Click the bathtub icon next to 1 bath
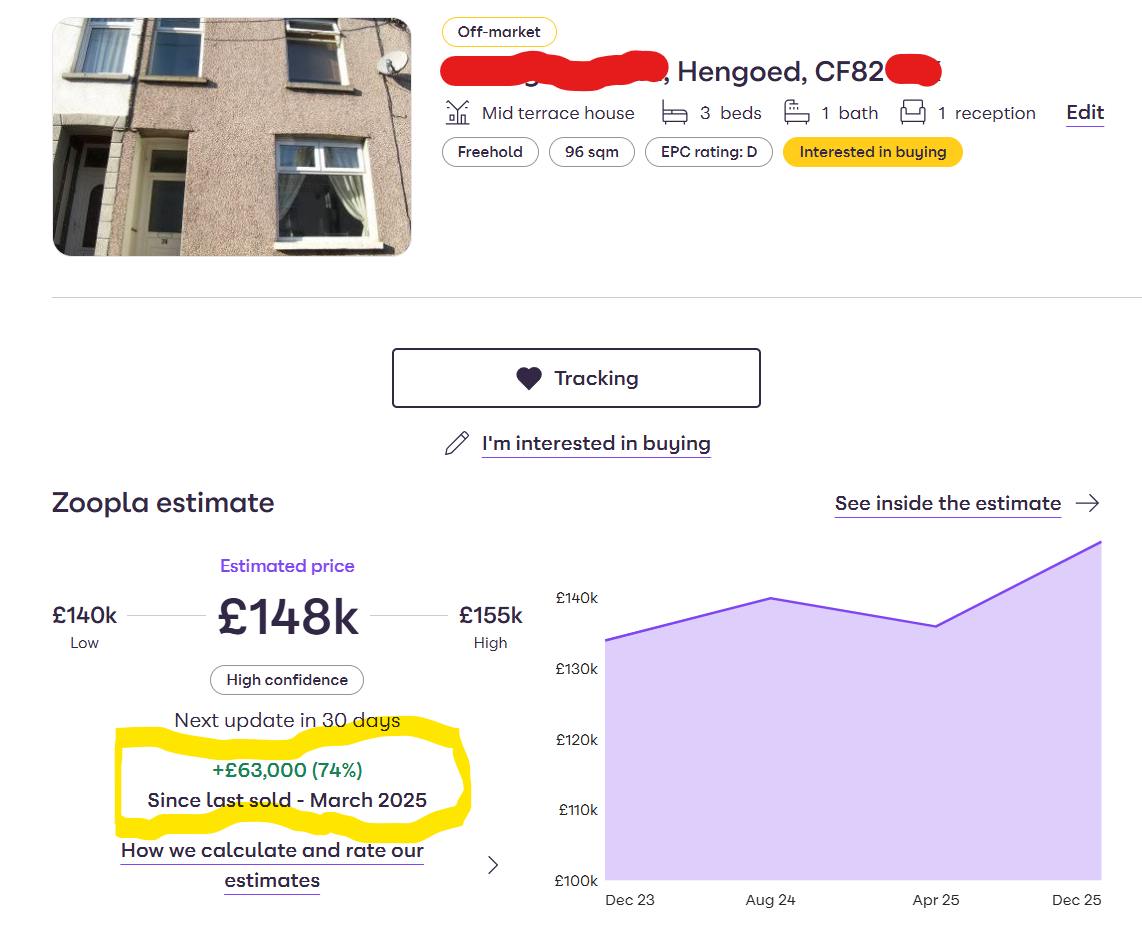The width and height of the screenshot is (1142, 927). pyautogui.click(x=797, y=113)
